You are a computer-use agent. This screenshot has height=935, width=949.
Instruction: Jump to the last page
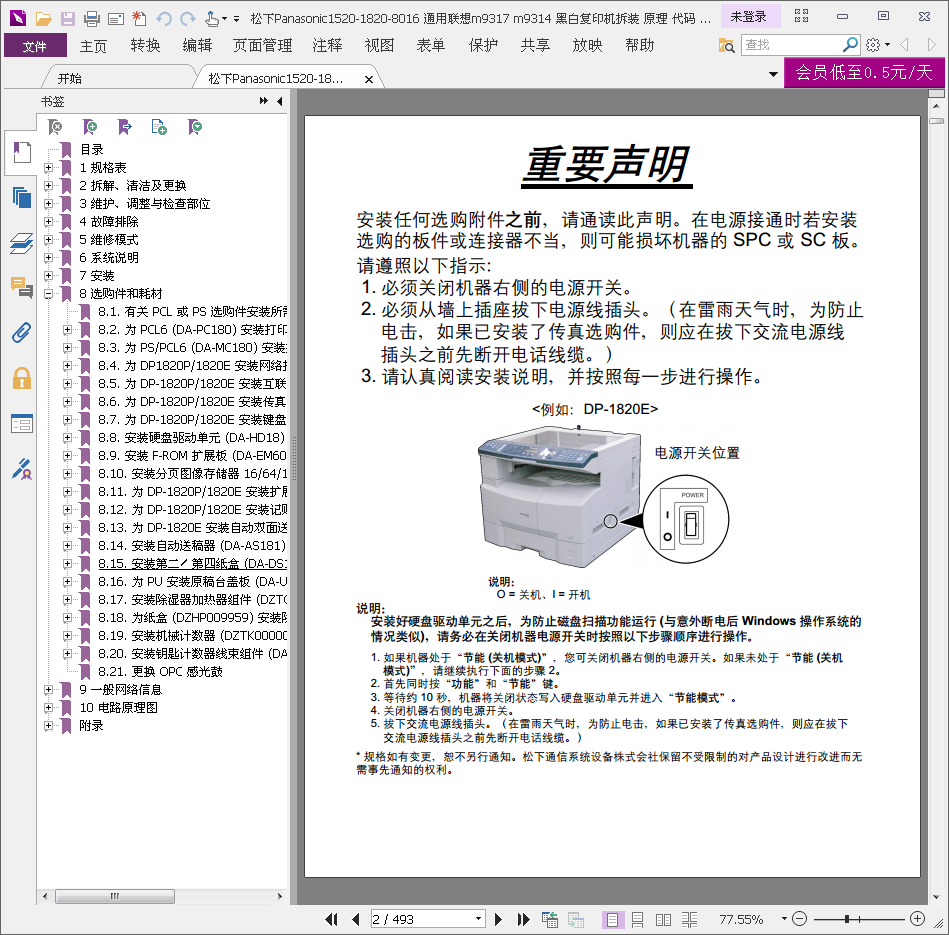click(524, 920)
